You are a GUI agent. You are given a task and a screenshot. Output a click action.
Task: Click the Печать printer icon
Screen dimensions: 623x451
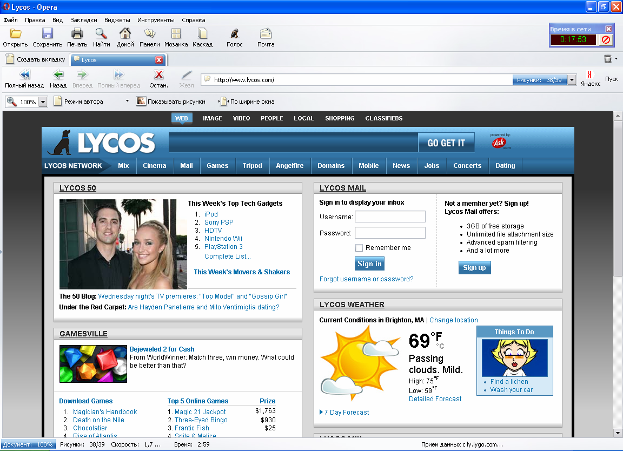tap(77, 33)
